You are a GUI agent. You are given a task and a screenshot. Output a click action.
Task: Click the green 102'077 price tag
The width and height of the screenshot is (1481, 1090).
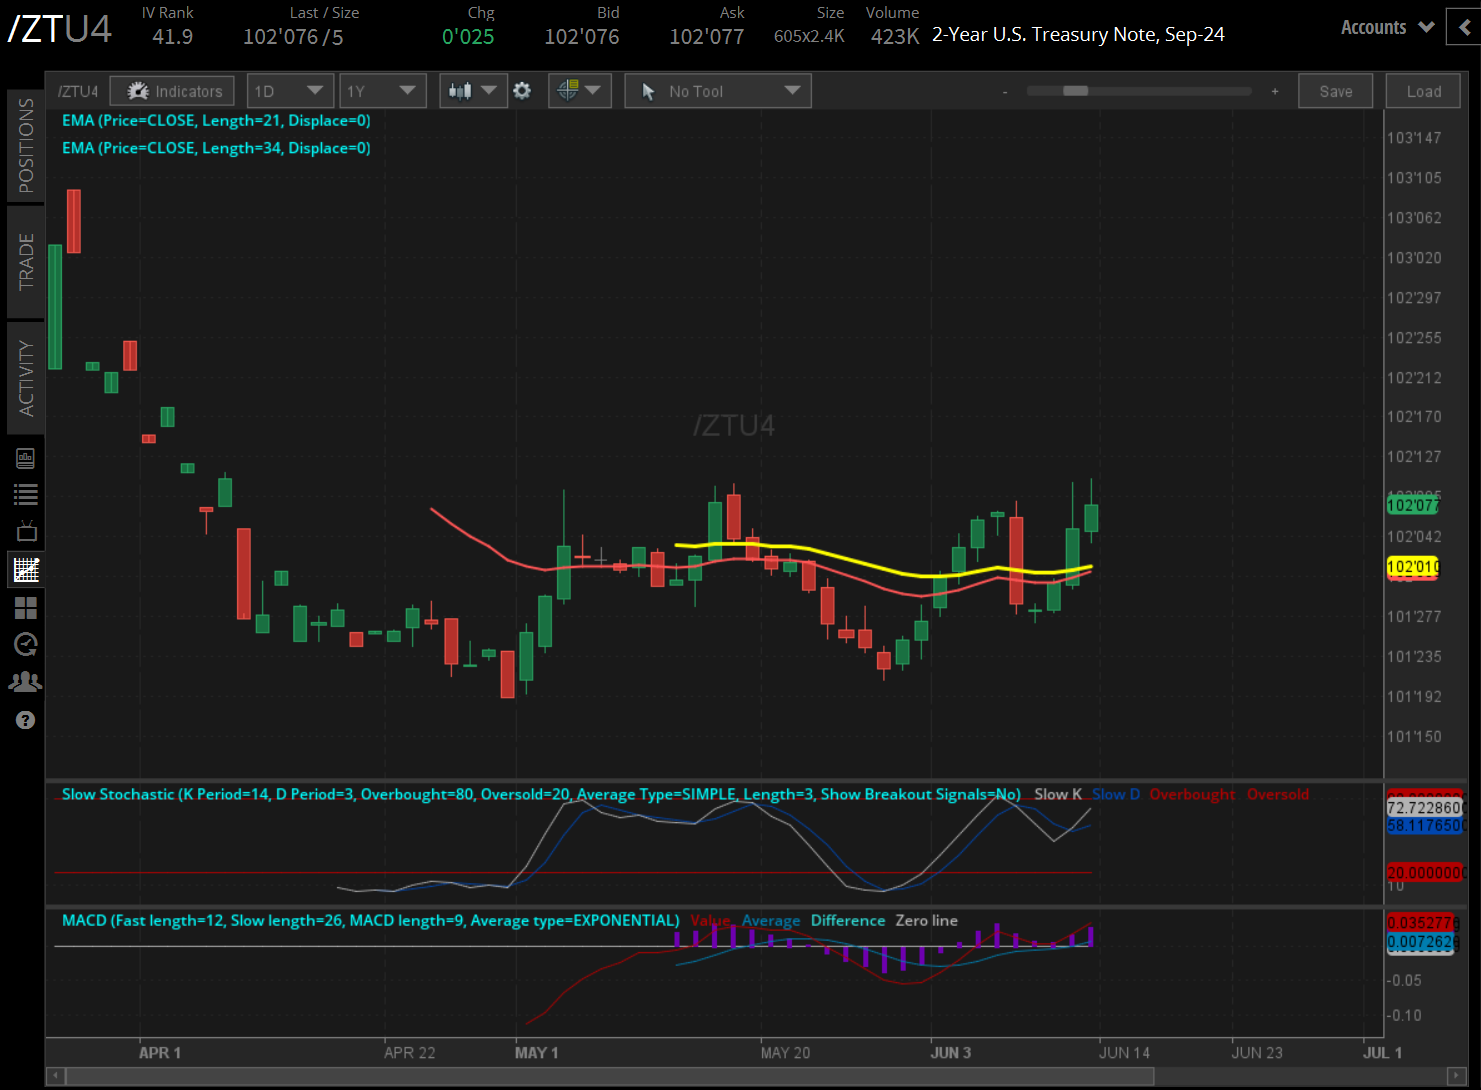coord(1412,506)
